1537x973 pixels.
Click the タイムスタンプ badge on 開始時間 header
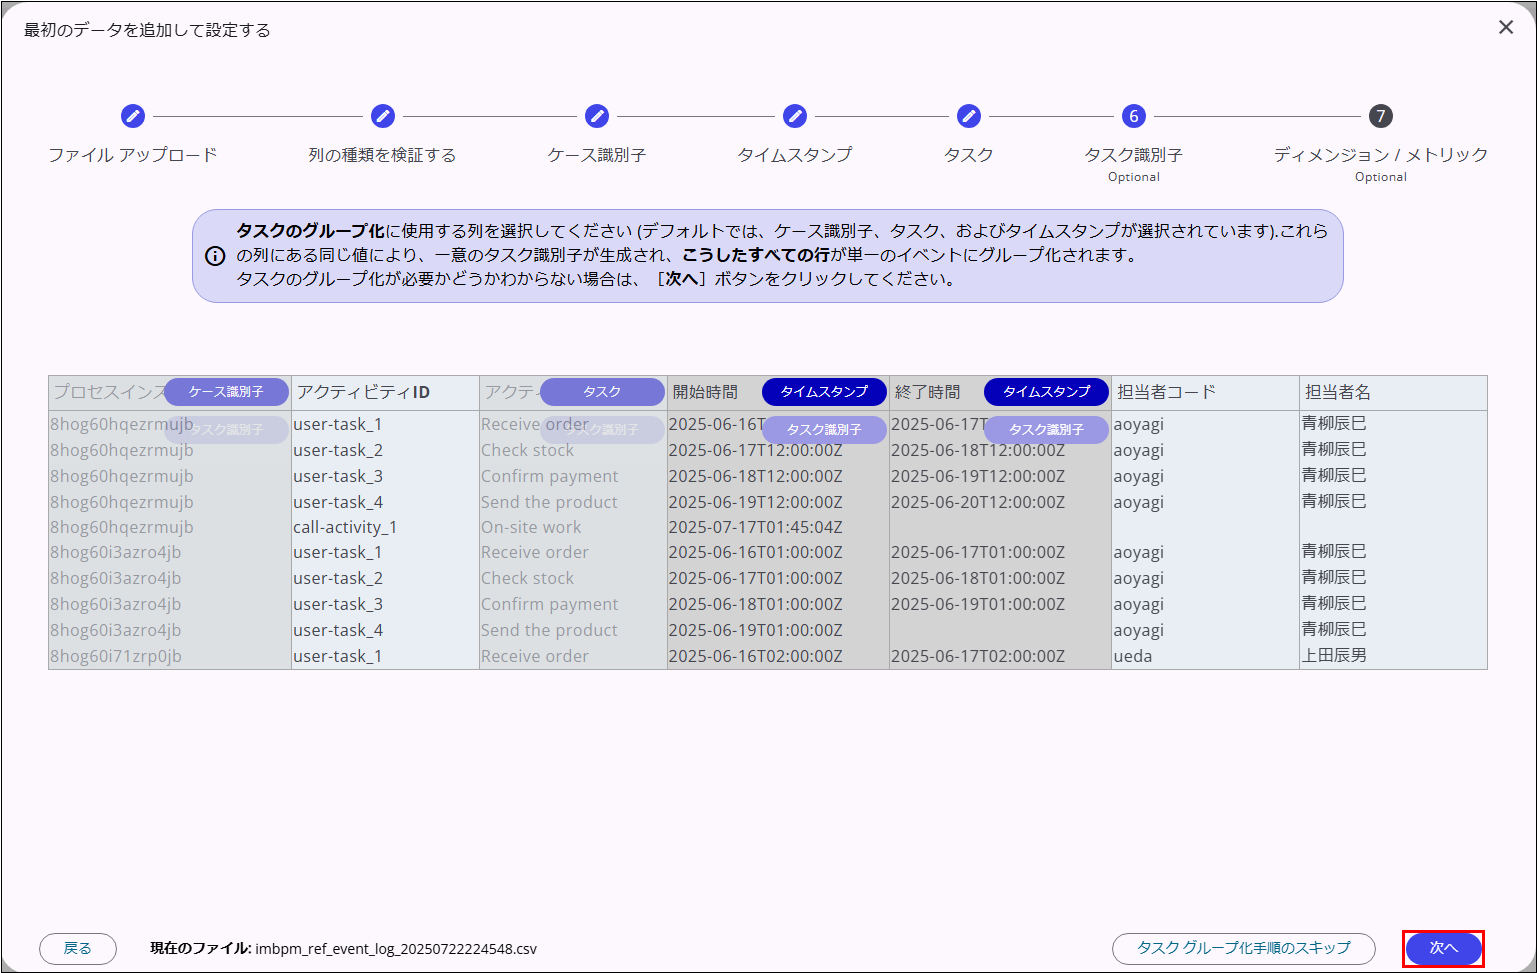[x=824, y=392]
